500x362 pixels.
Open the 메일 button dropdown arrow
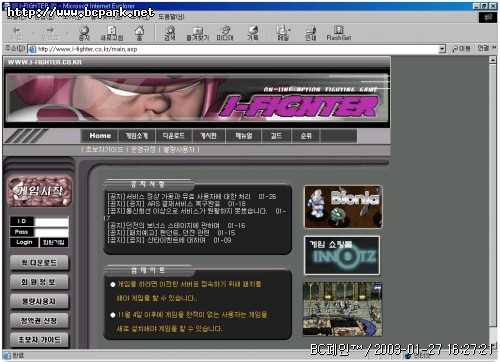(289, 30)
